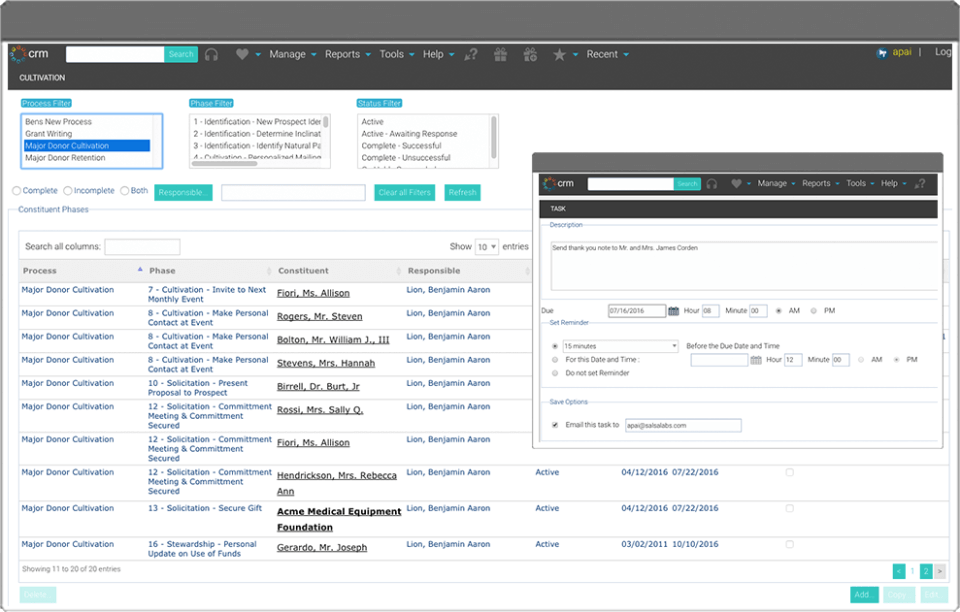Image resolution: width=960 pixels, height=612 pixels.
Task: Click the headphones support icon in main toolbar
Action: [x=211, y=54]
